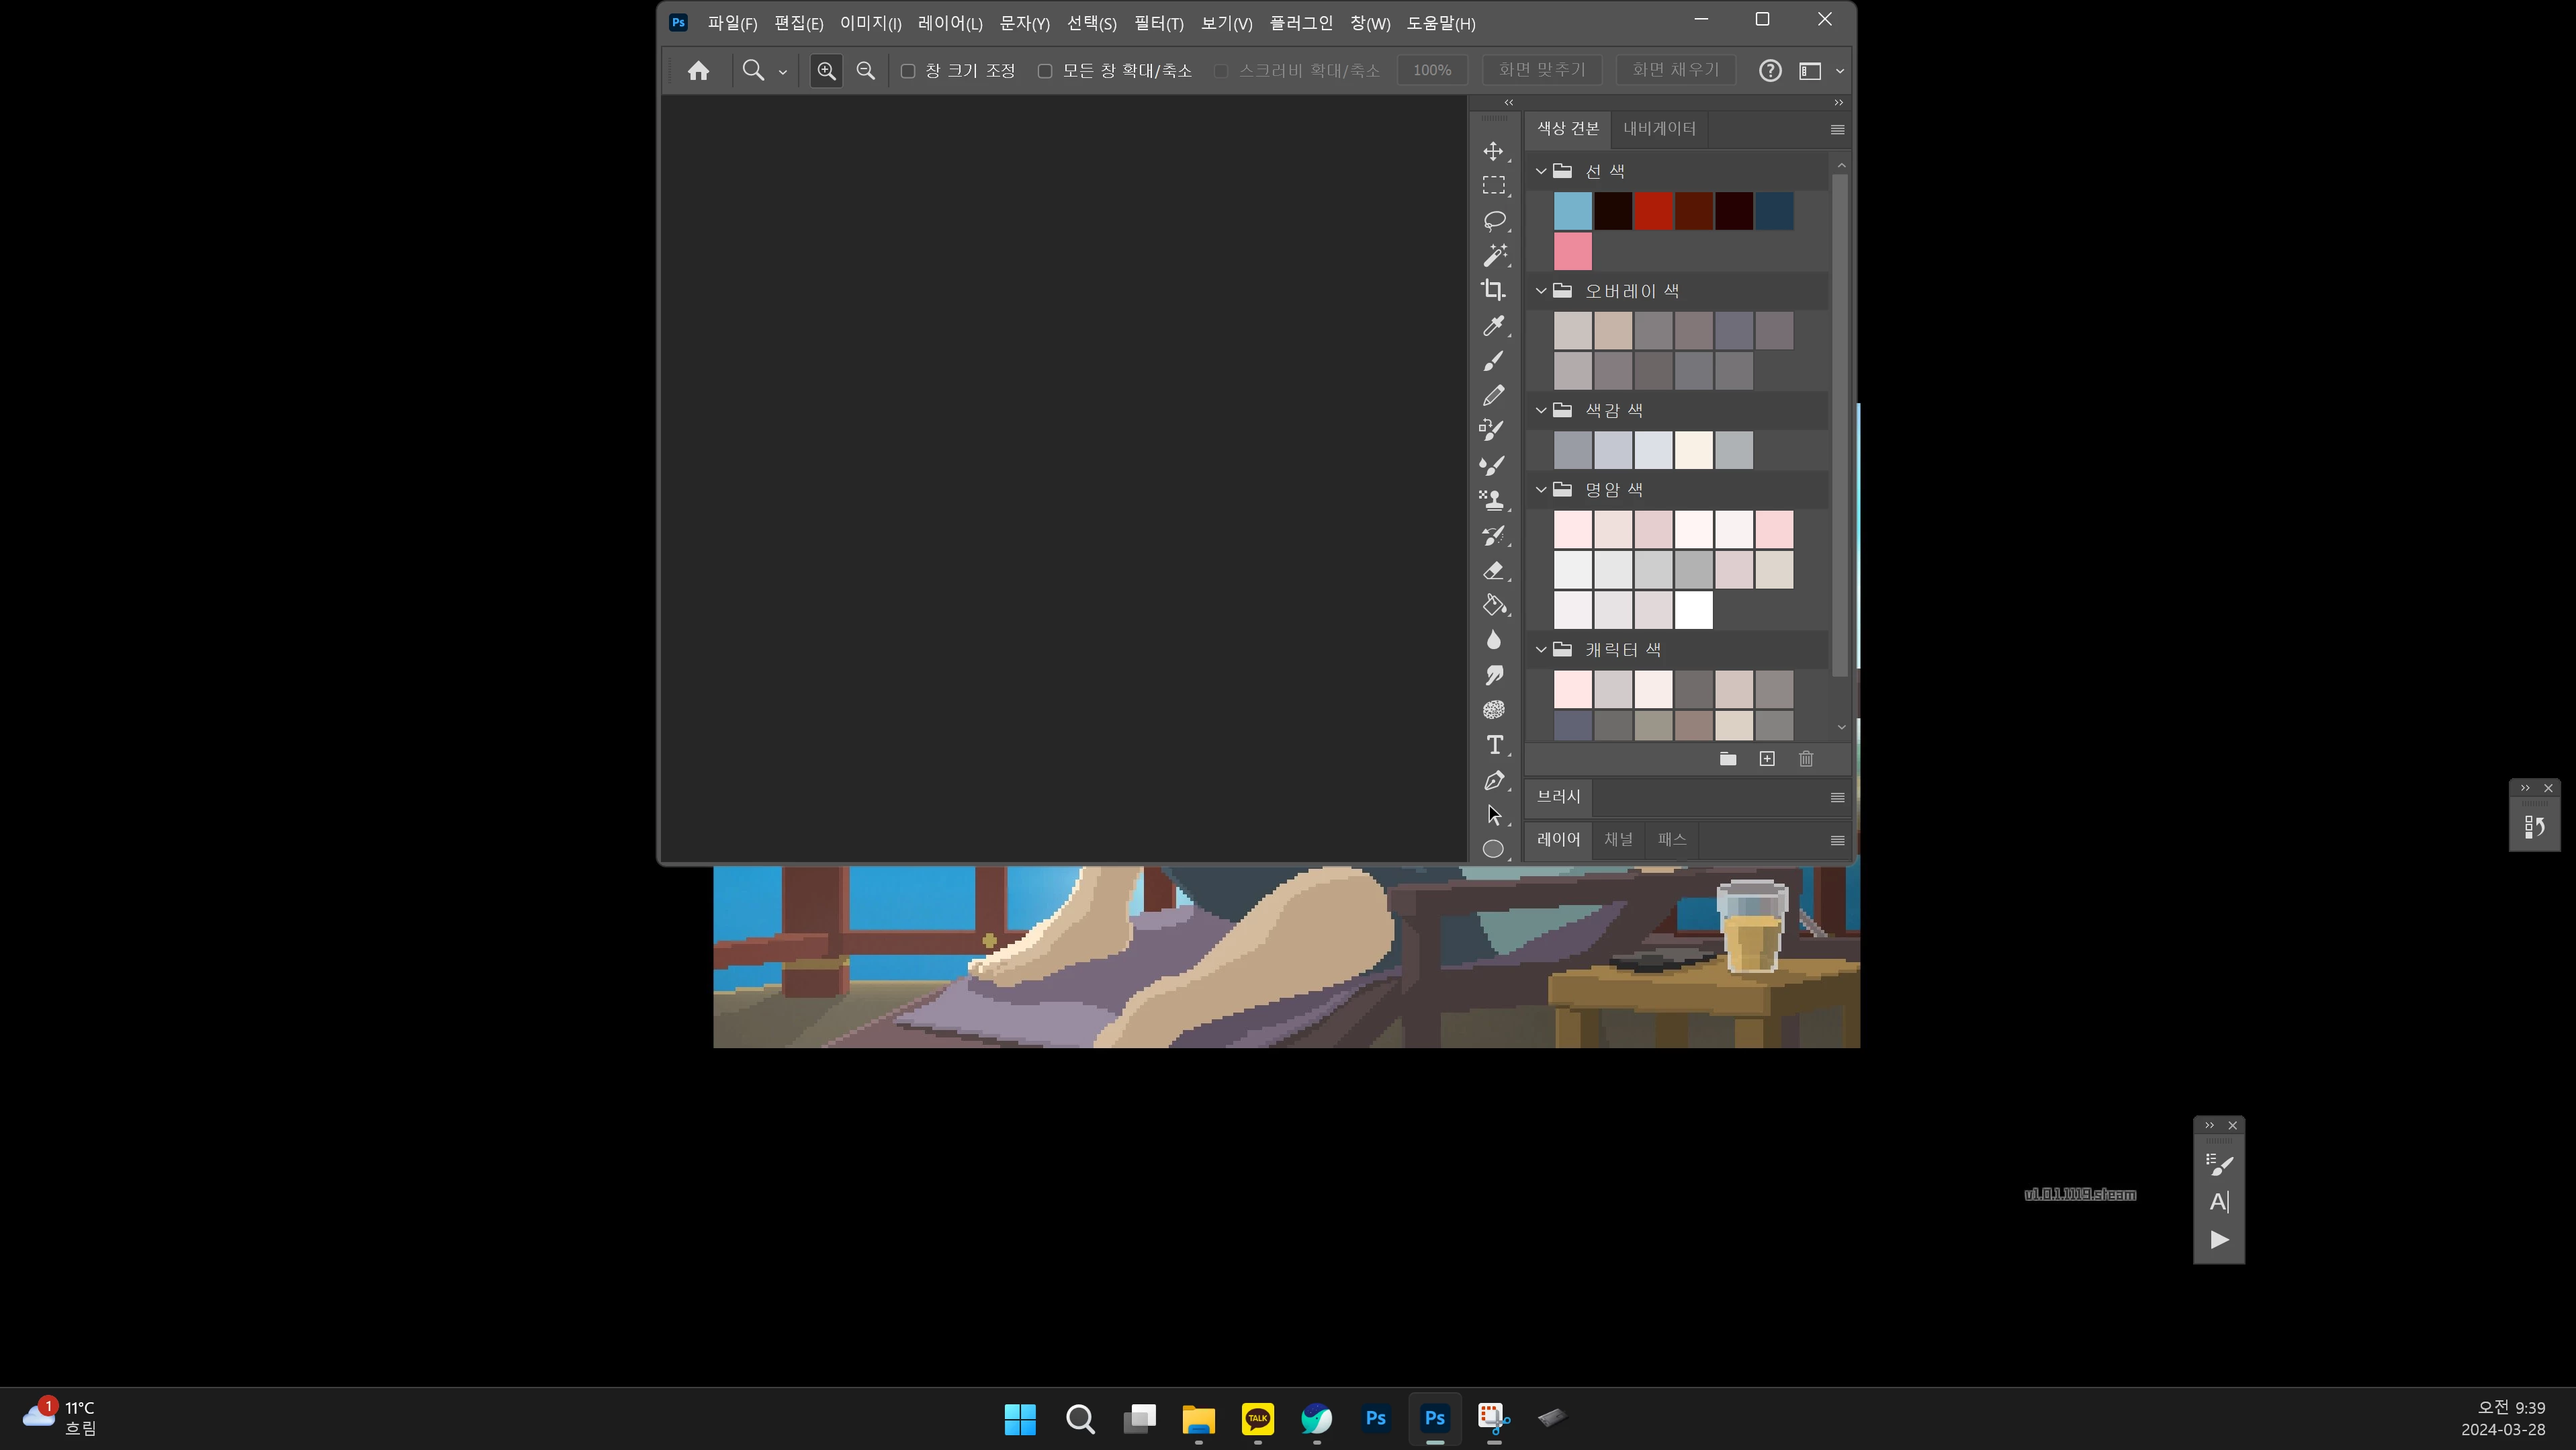Enable 창 크기 조정 checkbox

(x=908, y=71)
